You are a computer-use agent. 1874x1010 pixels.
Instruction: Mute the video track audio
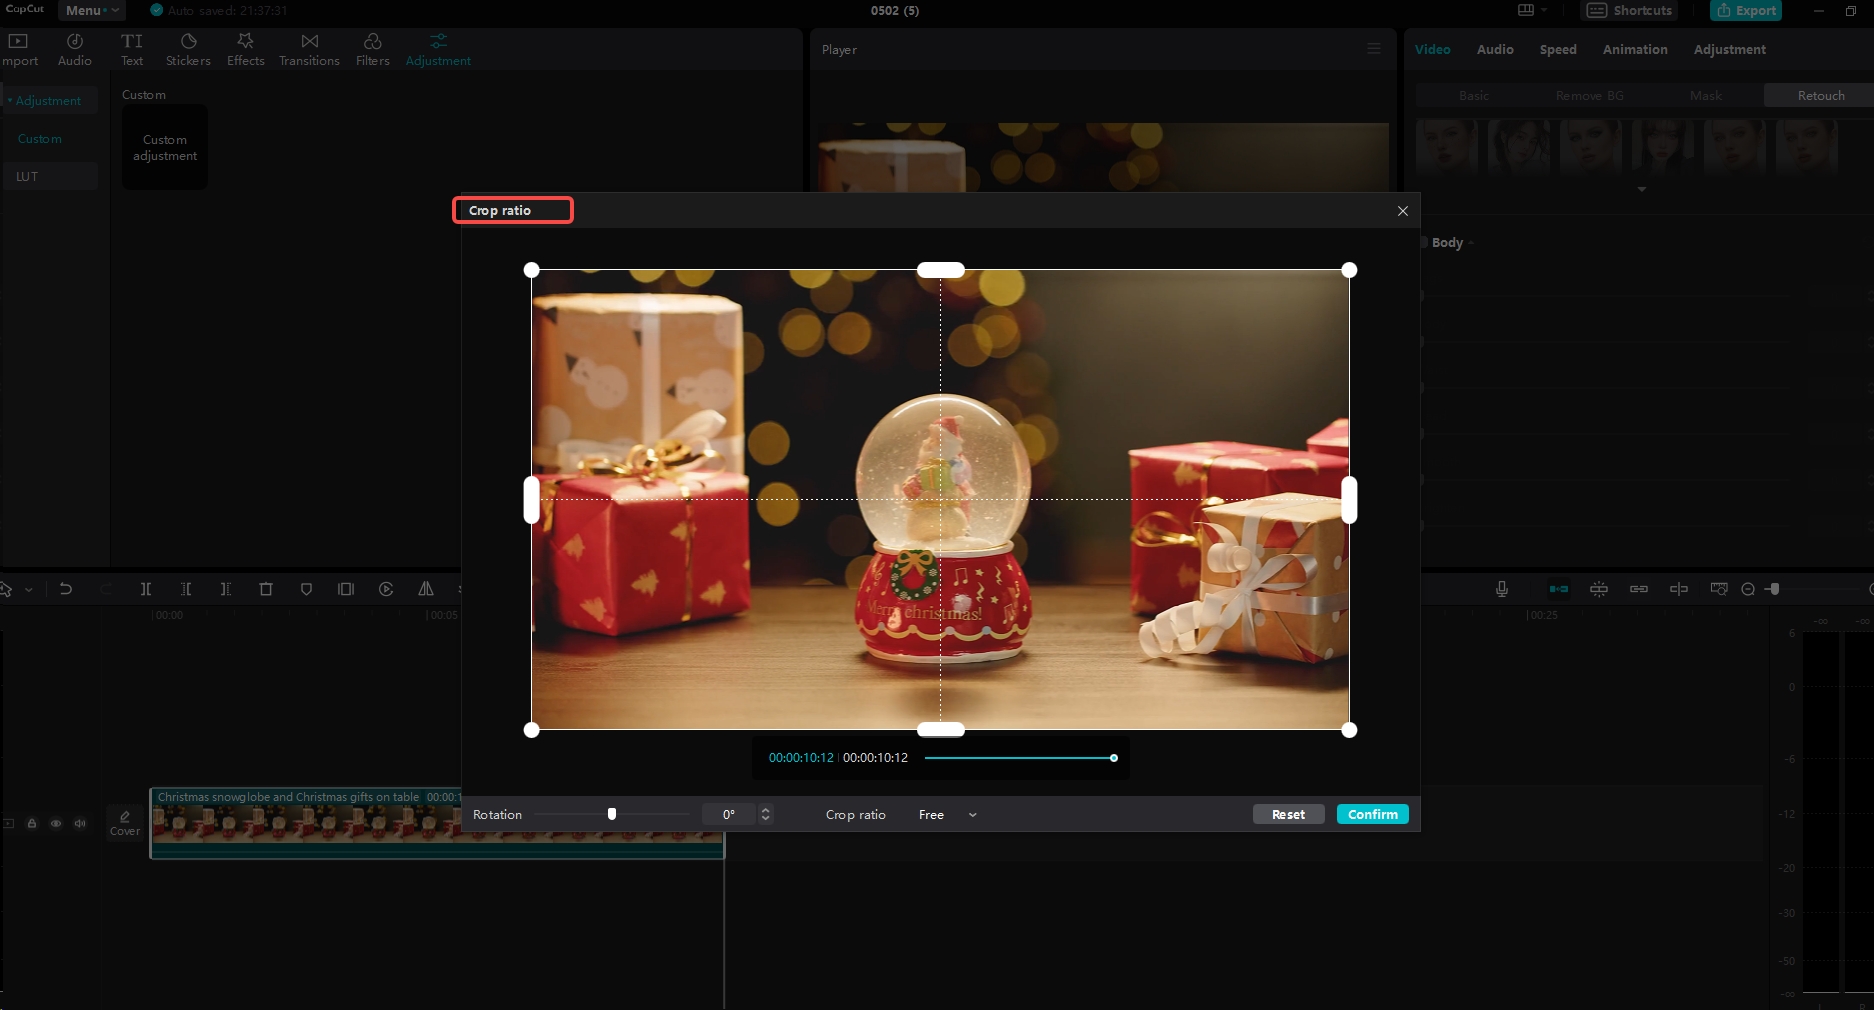click(x=80, y=824)
